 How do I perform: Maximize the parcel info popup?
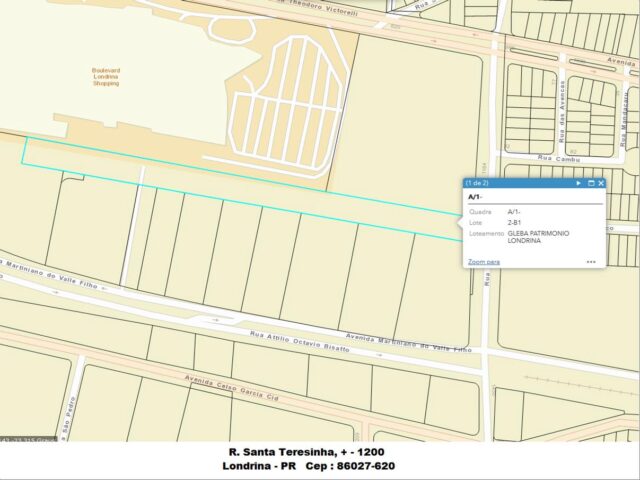[591, 183]
